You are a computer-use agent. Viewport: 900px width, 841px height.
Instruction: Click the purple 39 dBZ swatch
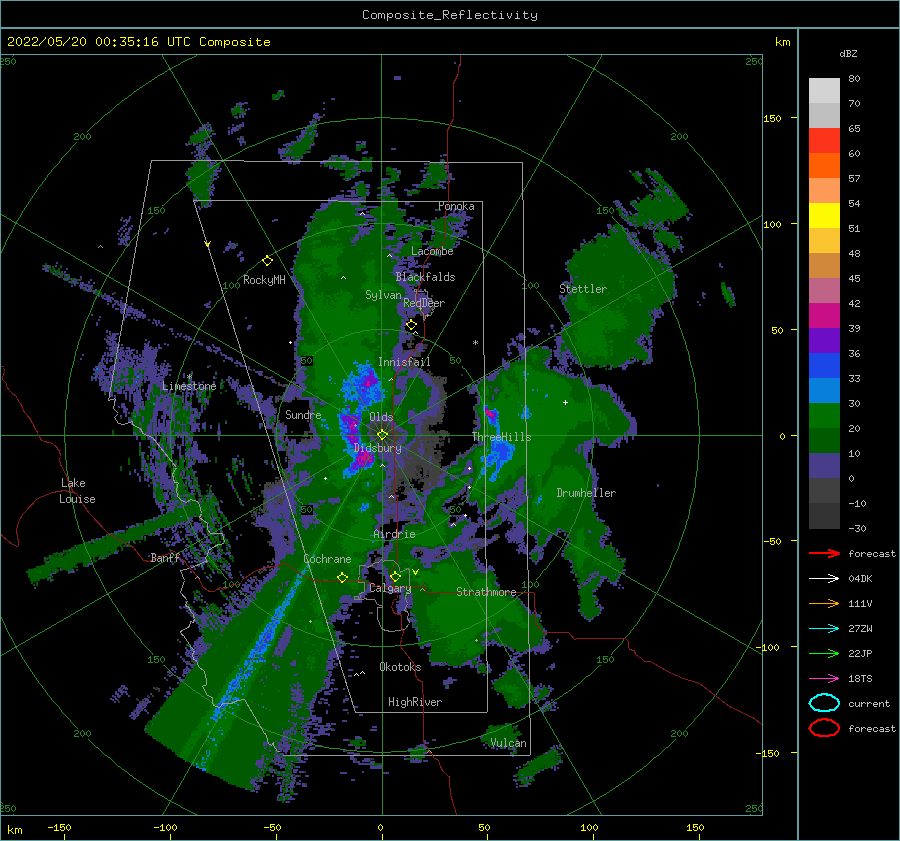tap(824, 340)
